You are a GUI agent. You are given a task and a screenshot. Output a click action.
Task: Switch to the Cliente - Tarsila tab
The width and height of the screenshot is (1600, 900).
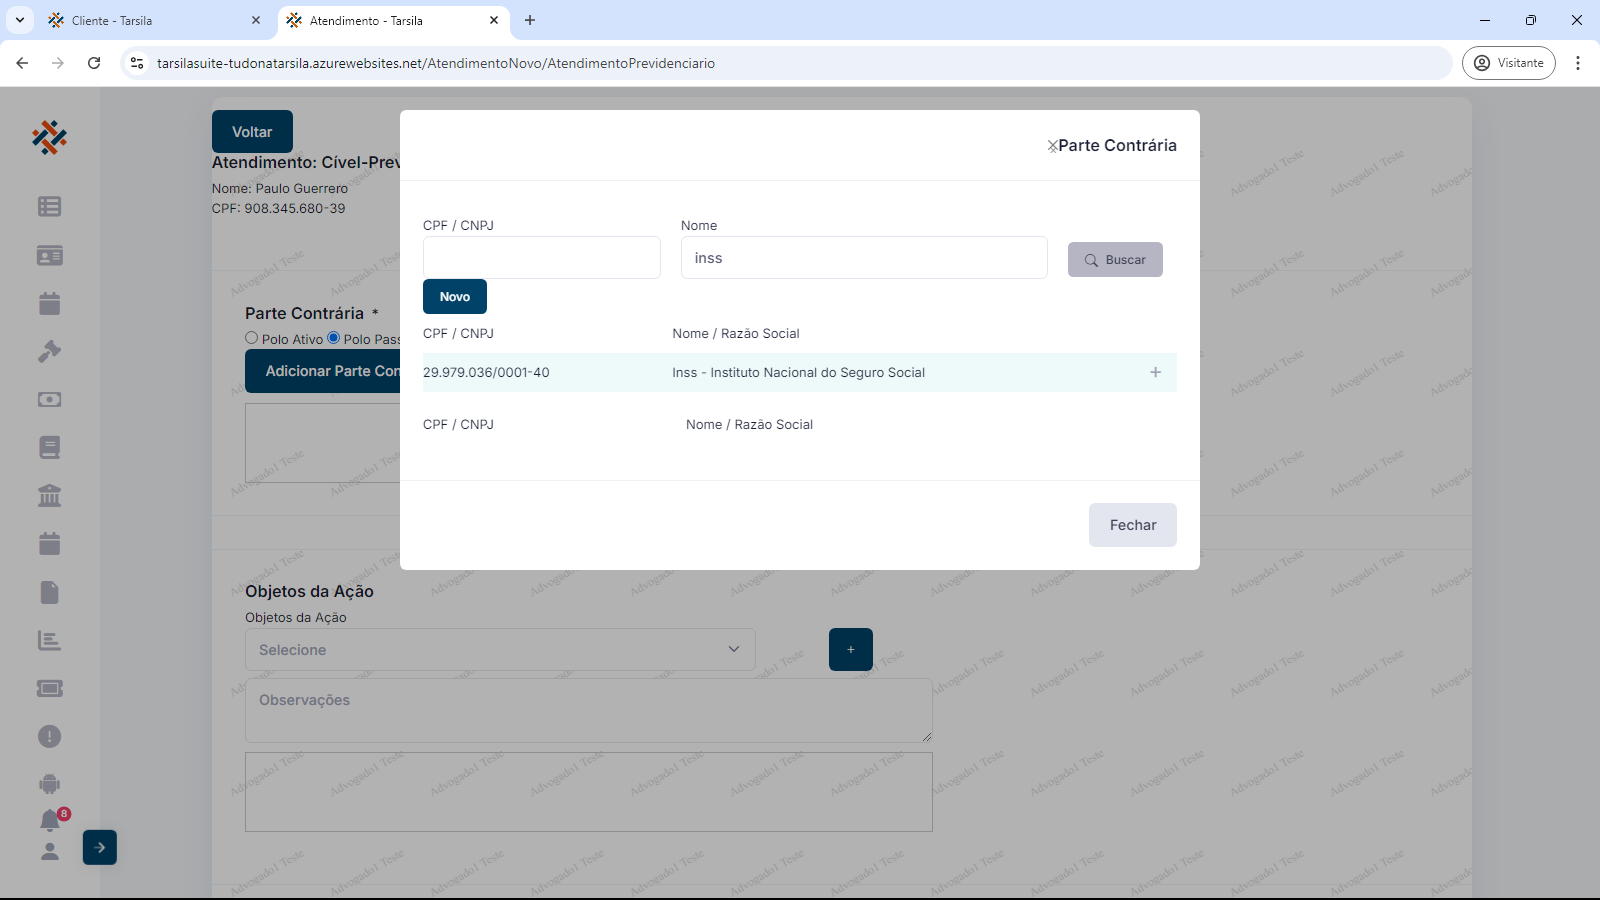[150, 20]
